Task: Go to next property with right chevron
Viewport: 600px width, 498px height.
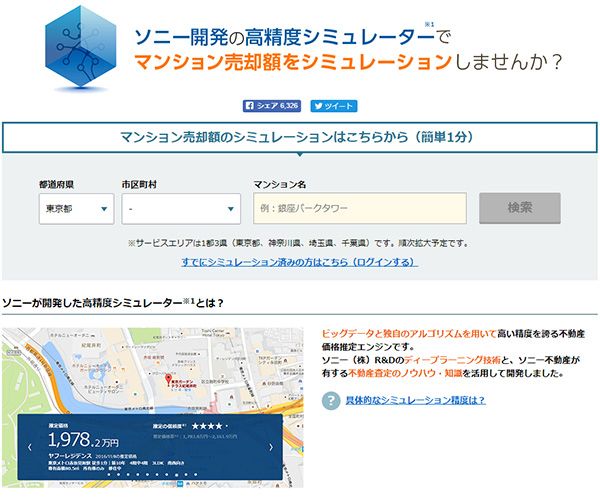Action: [271, 447]
